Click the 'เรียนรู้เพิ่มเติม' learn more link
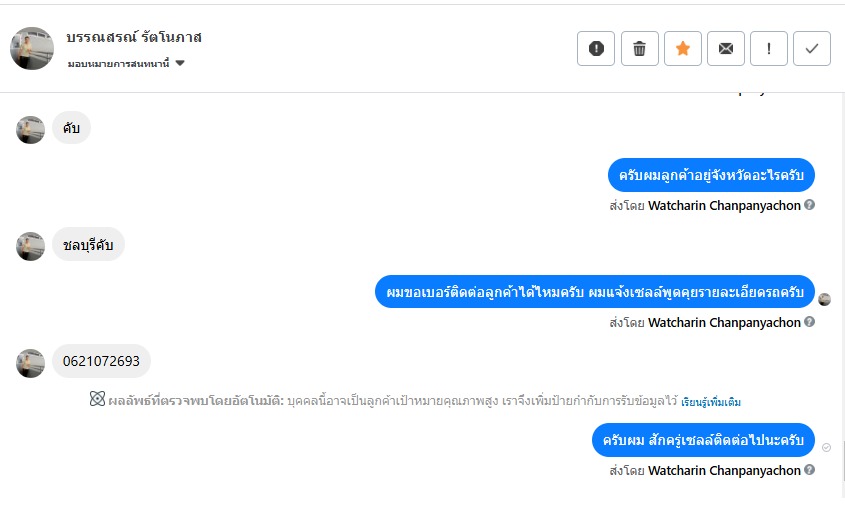 (x=711, y=402)
